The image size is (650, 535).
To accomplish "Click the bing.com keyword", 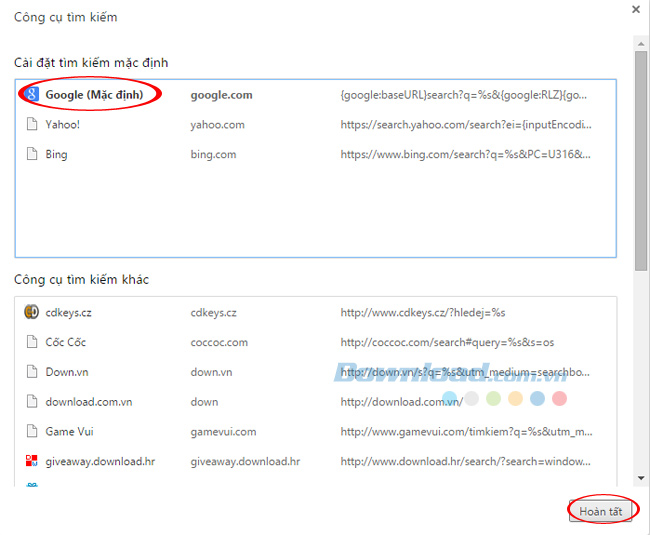I will point(213,155).
